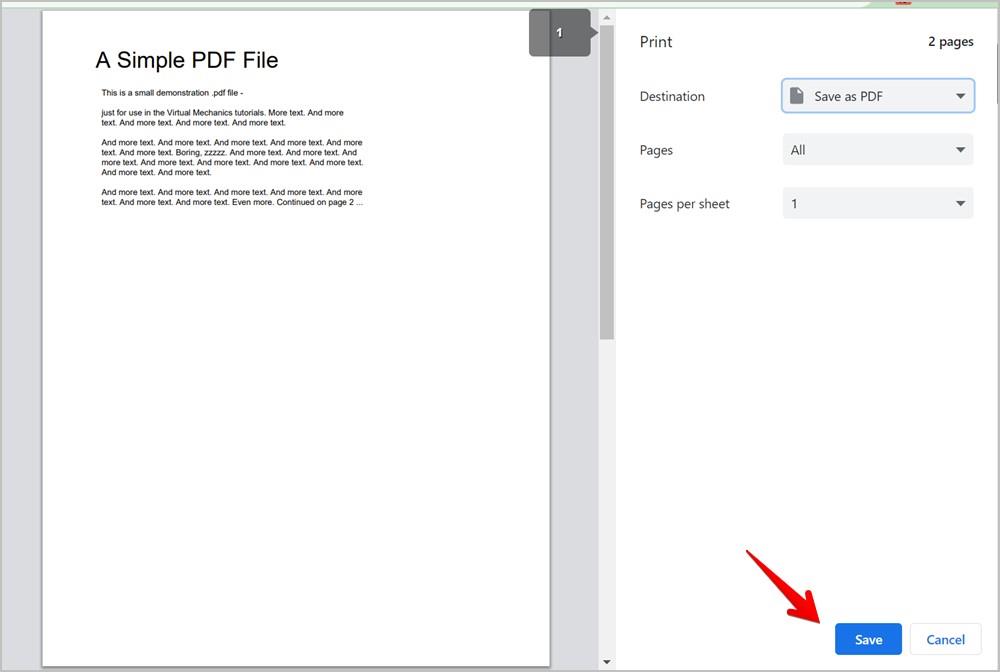Click the 'Print' dialog title

[x=656, y=42]
